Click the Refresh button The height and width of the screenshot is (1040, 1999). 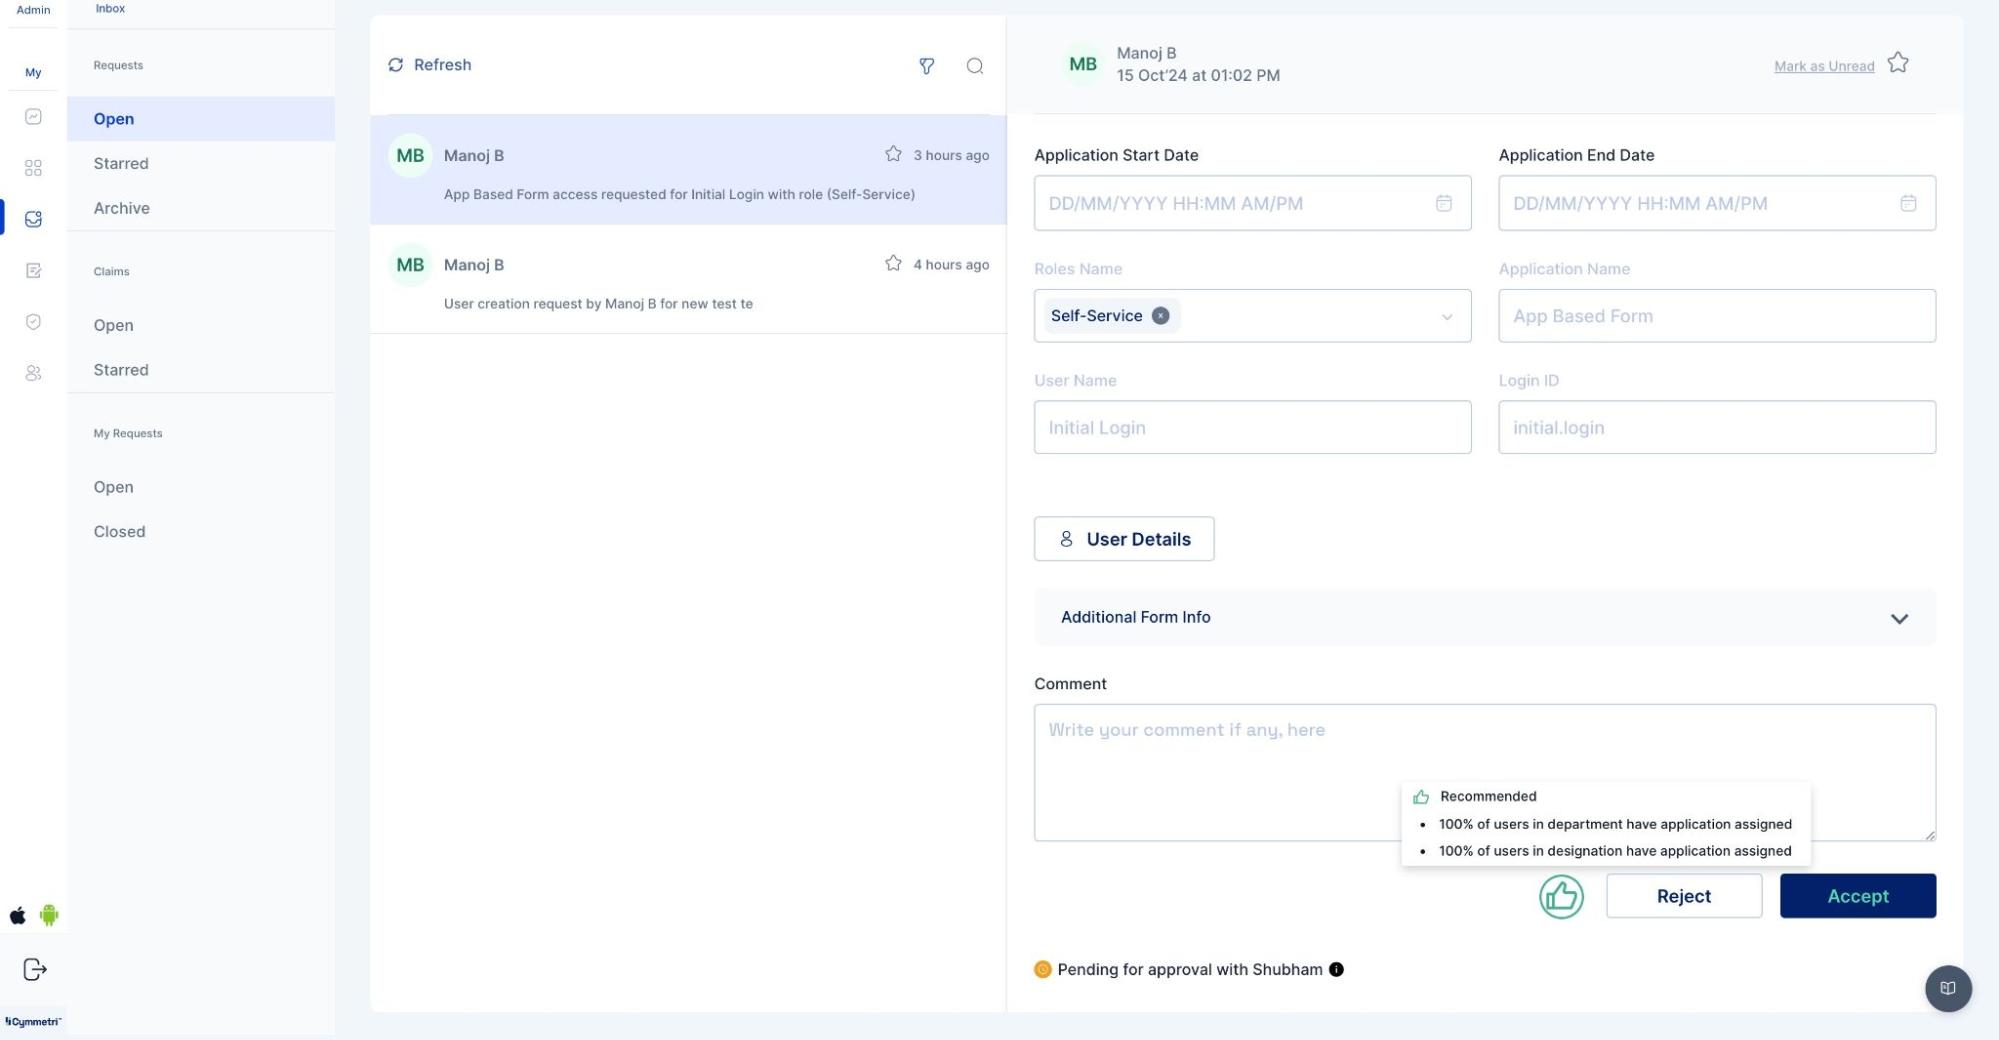click(x=430, y=65)
